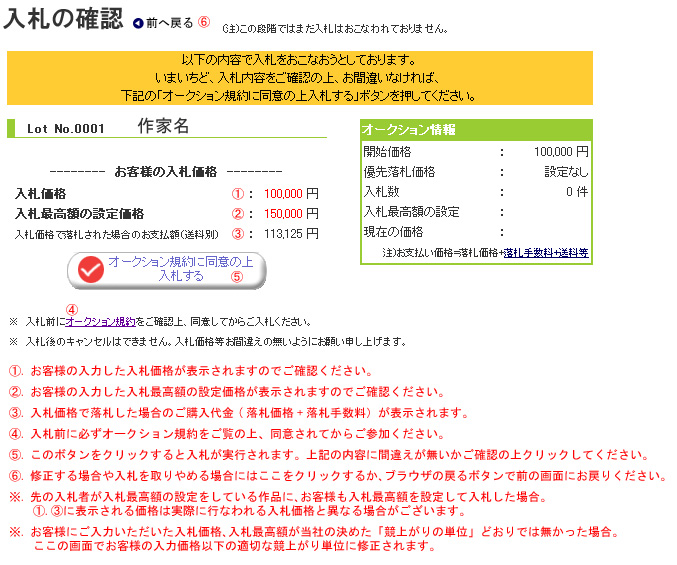Click the 作家名 heading

[163, 126]
